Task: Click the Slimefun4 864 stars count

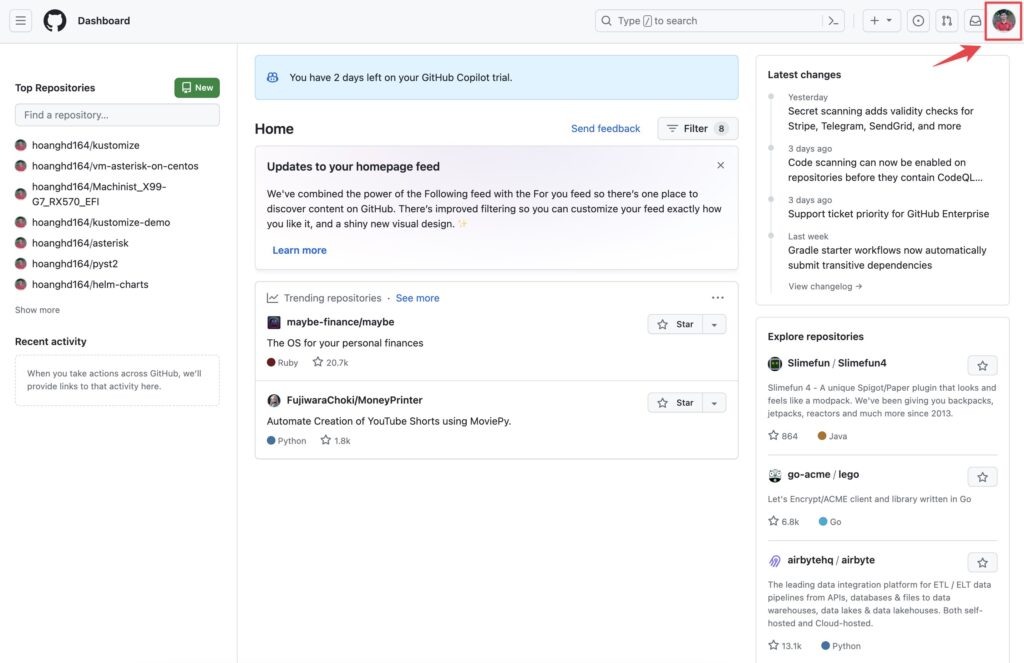Action: coord(783,436)
